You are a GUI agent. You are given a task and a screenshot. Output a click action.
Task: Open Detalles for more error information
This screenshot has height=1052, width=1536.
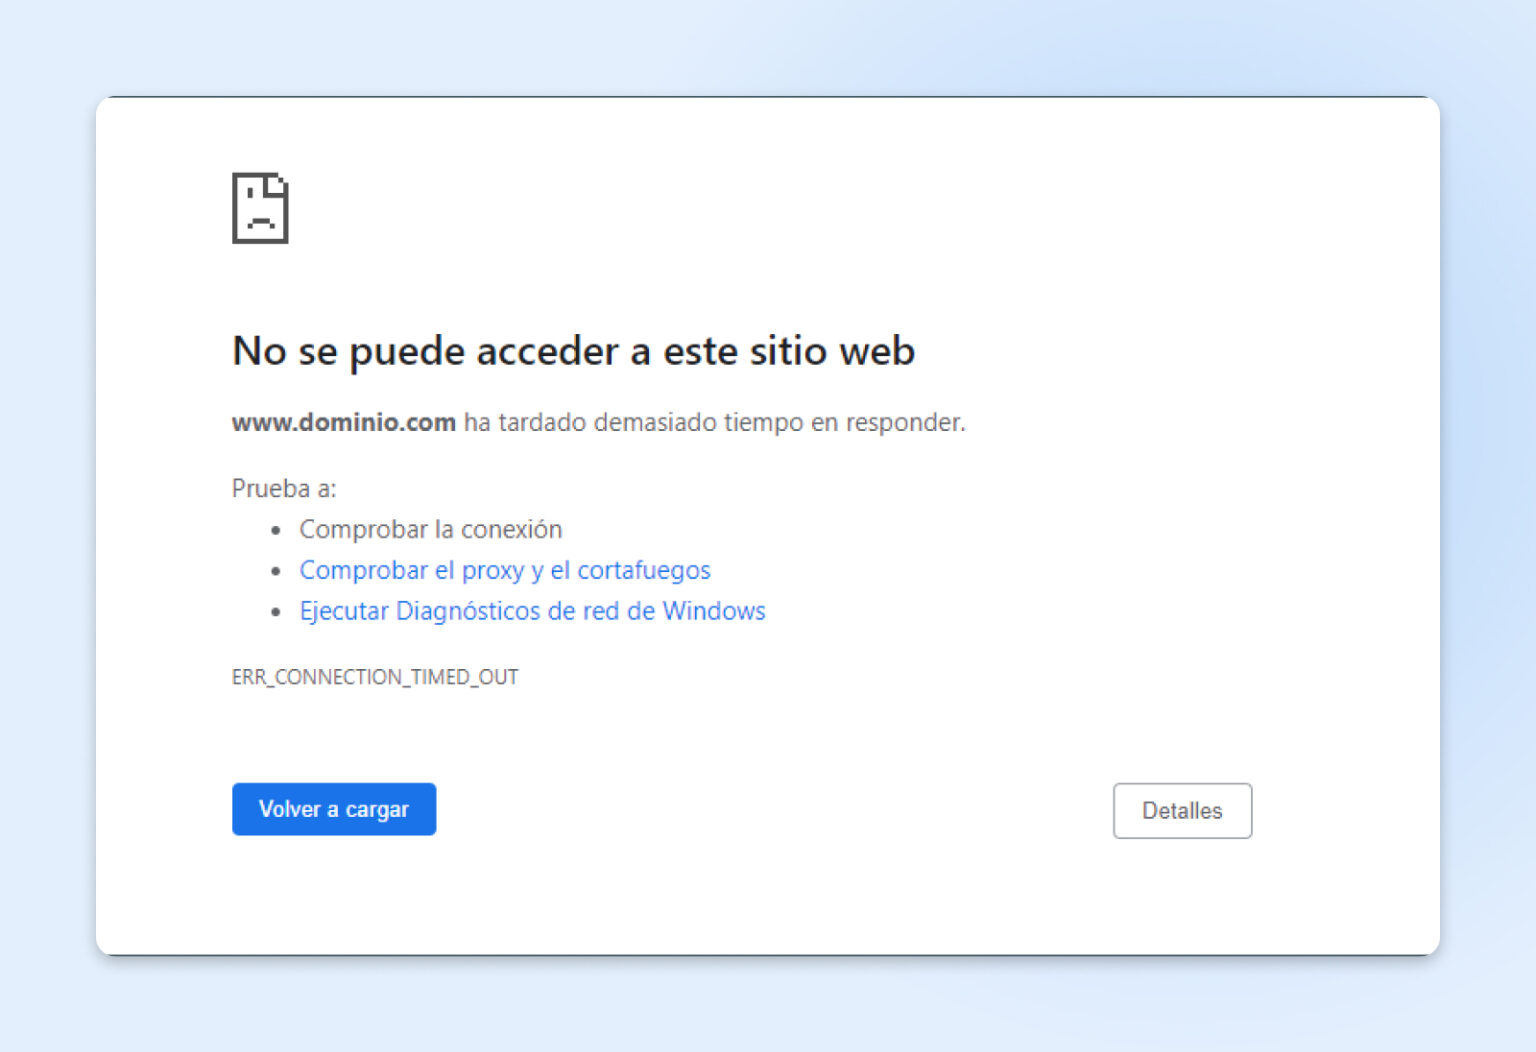tap(1182, 811)
